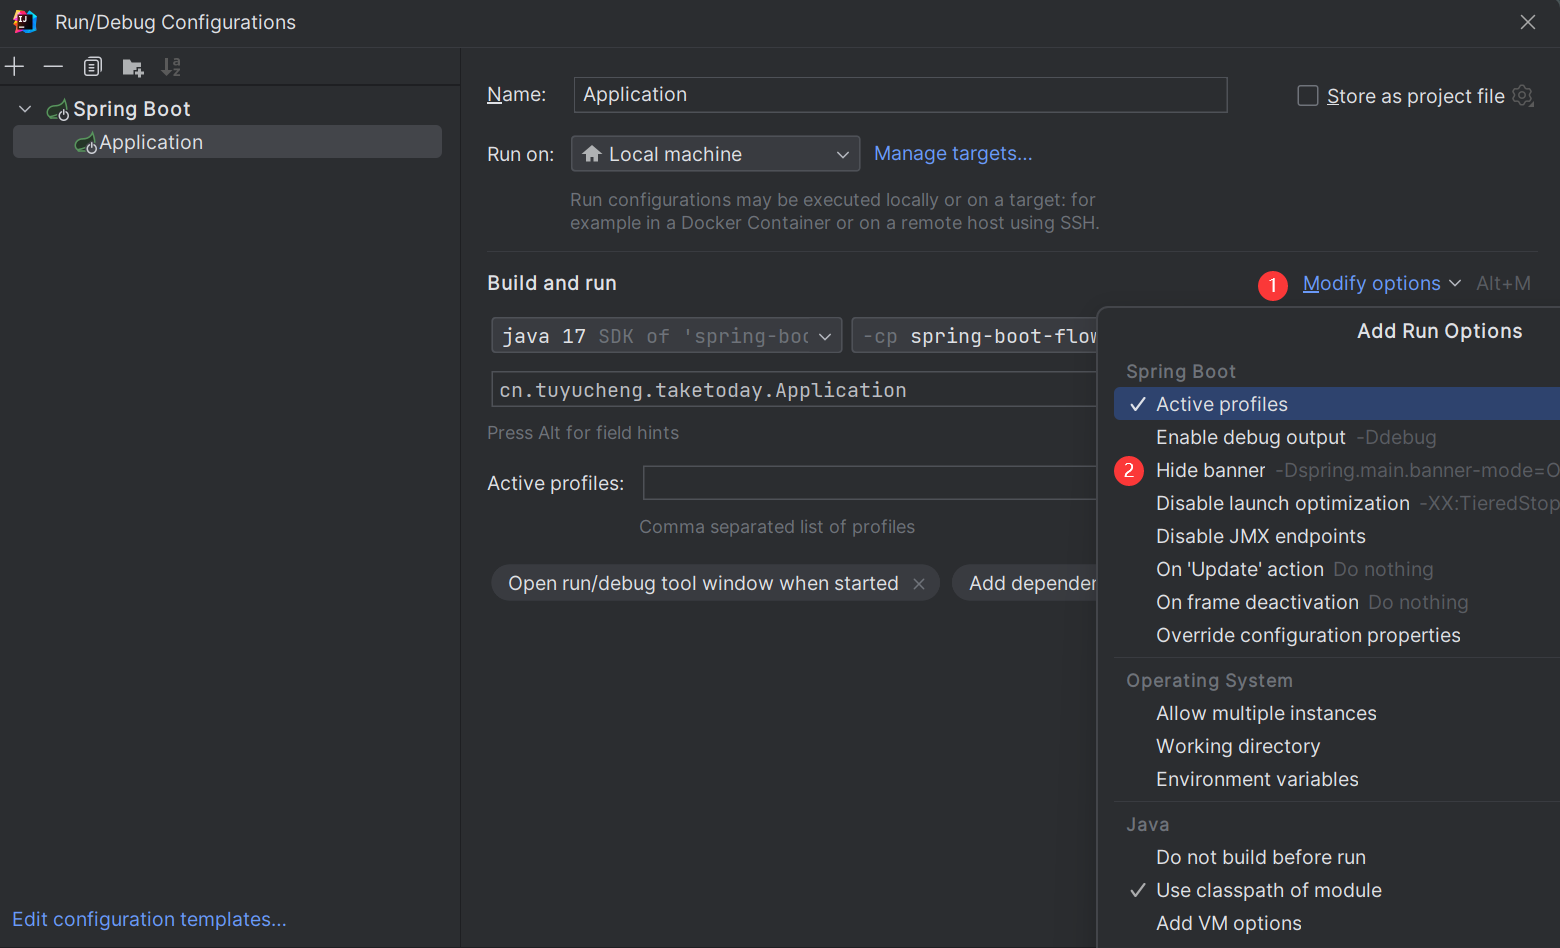Open the Modify options dropdown
1560x948 pixels.
pos(1381,283)
